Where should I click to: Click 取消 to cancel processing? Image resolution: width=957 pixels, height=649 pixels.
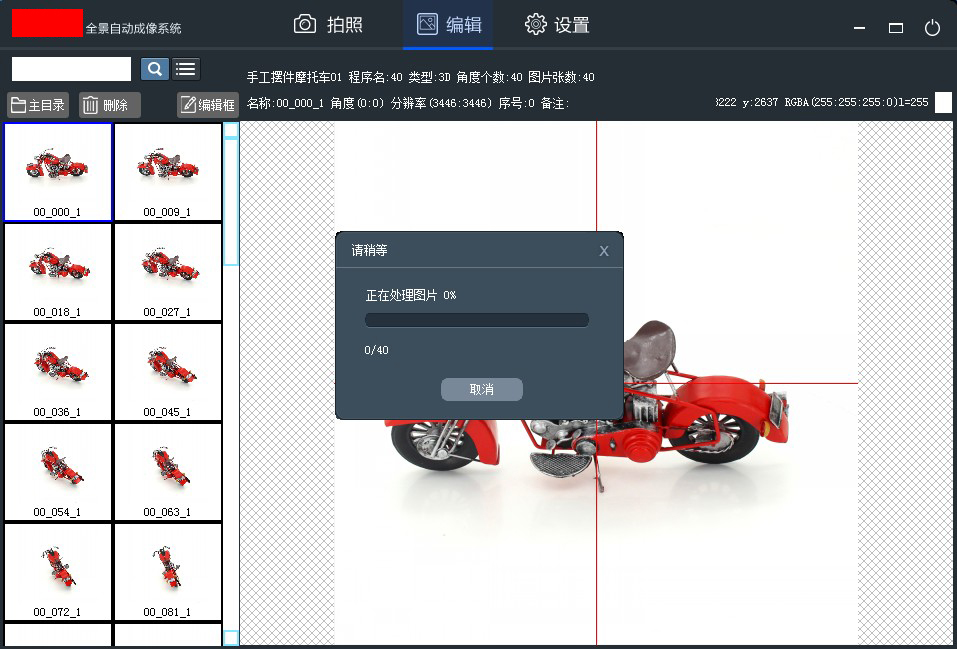click(x=482, y=390)
